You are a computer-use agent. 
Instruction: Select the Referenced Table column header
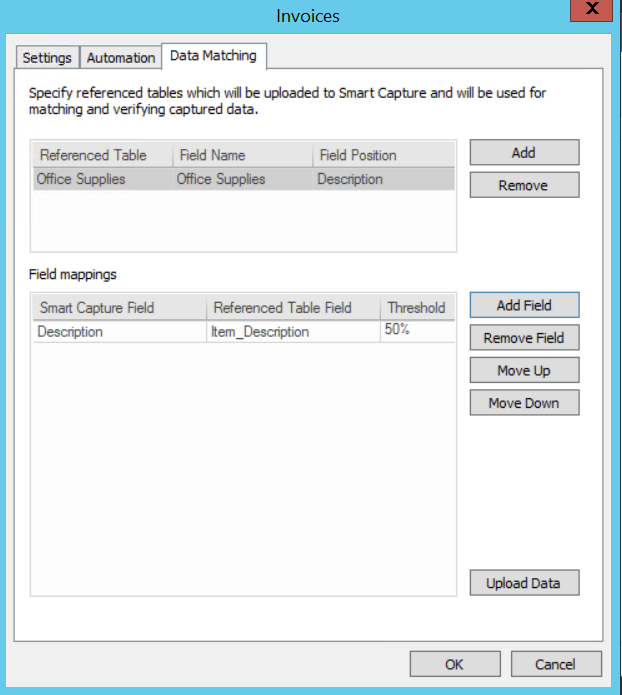[102, 155]
